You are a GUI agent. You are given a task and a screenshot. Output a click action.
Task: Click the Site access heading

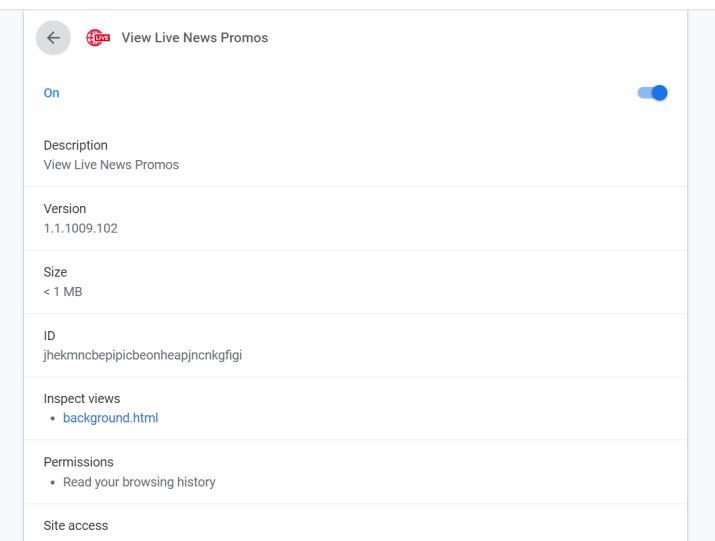pyautogui.click(x=75, y=525)
